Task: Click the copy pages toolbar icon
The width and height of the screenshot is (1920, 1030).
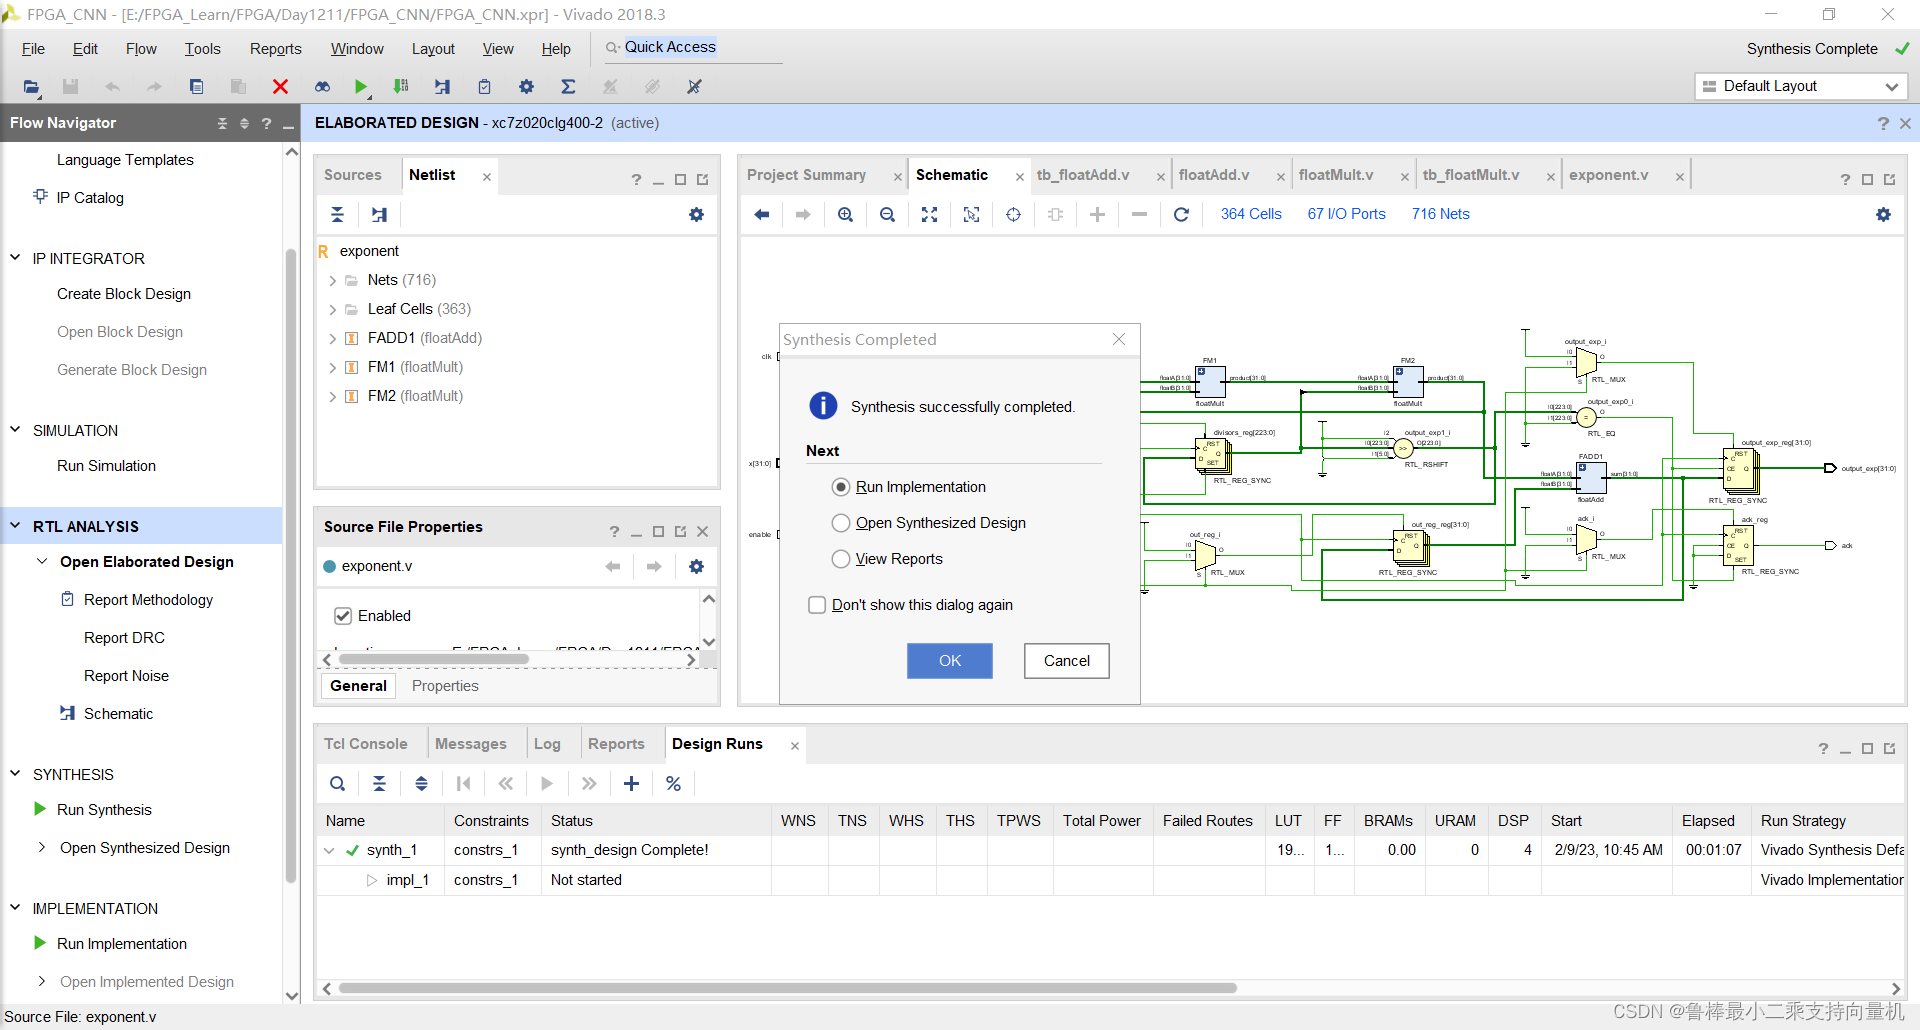Action: 196,87
